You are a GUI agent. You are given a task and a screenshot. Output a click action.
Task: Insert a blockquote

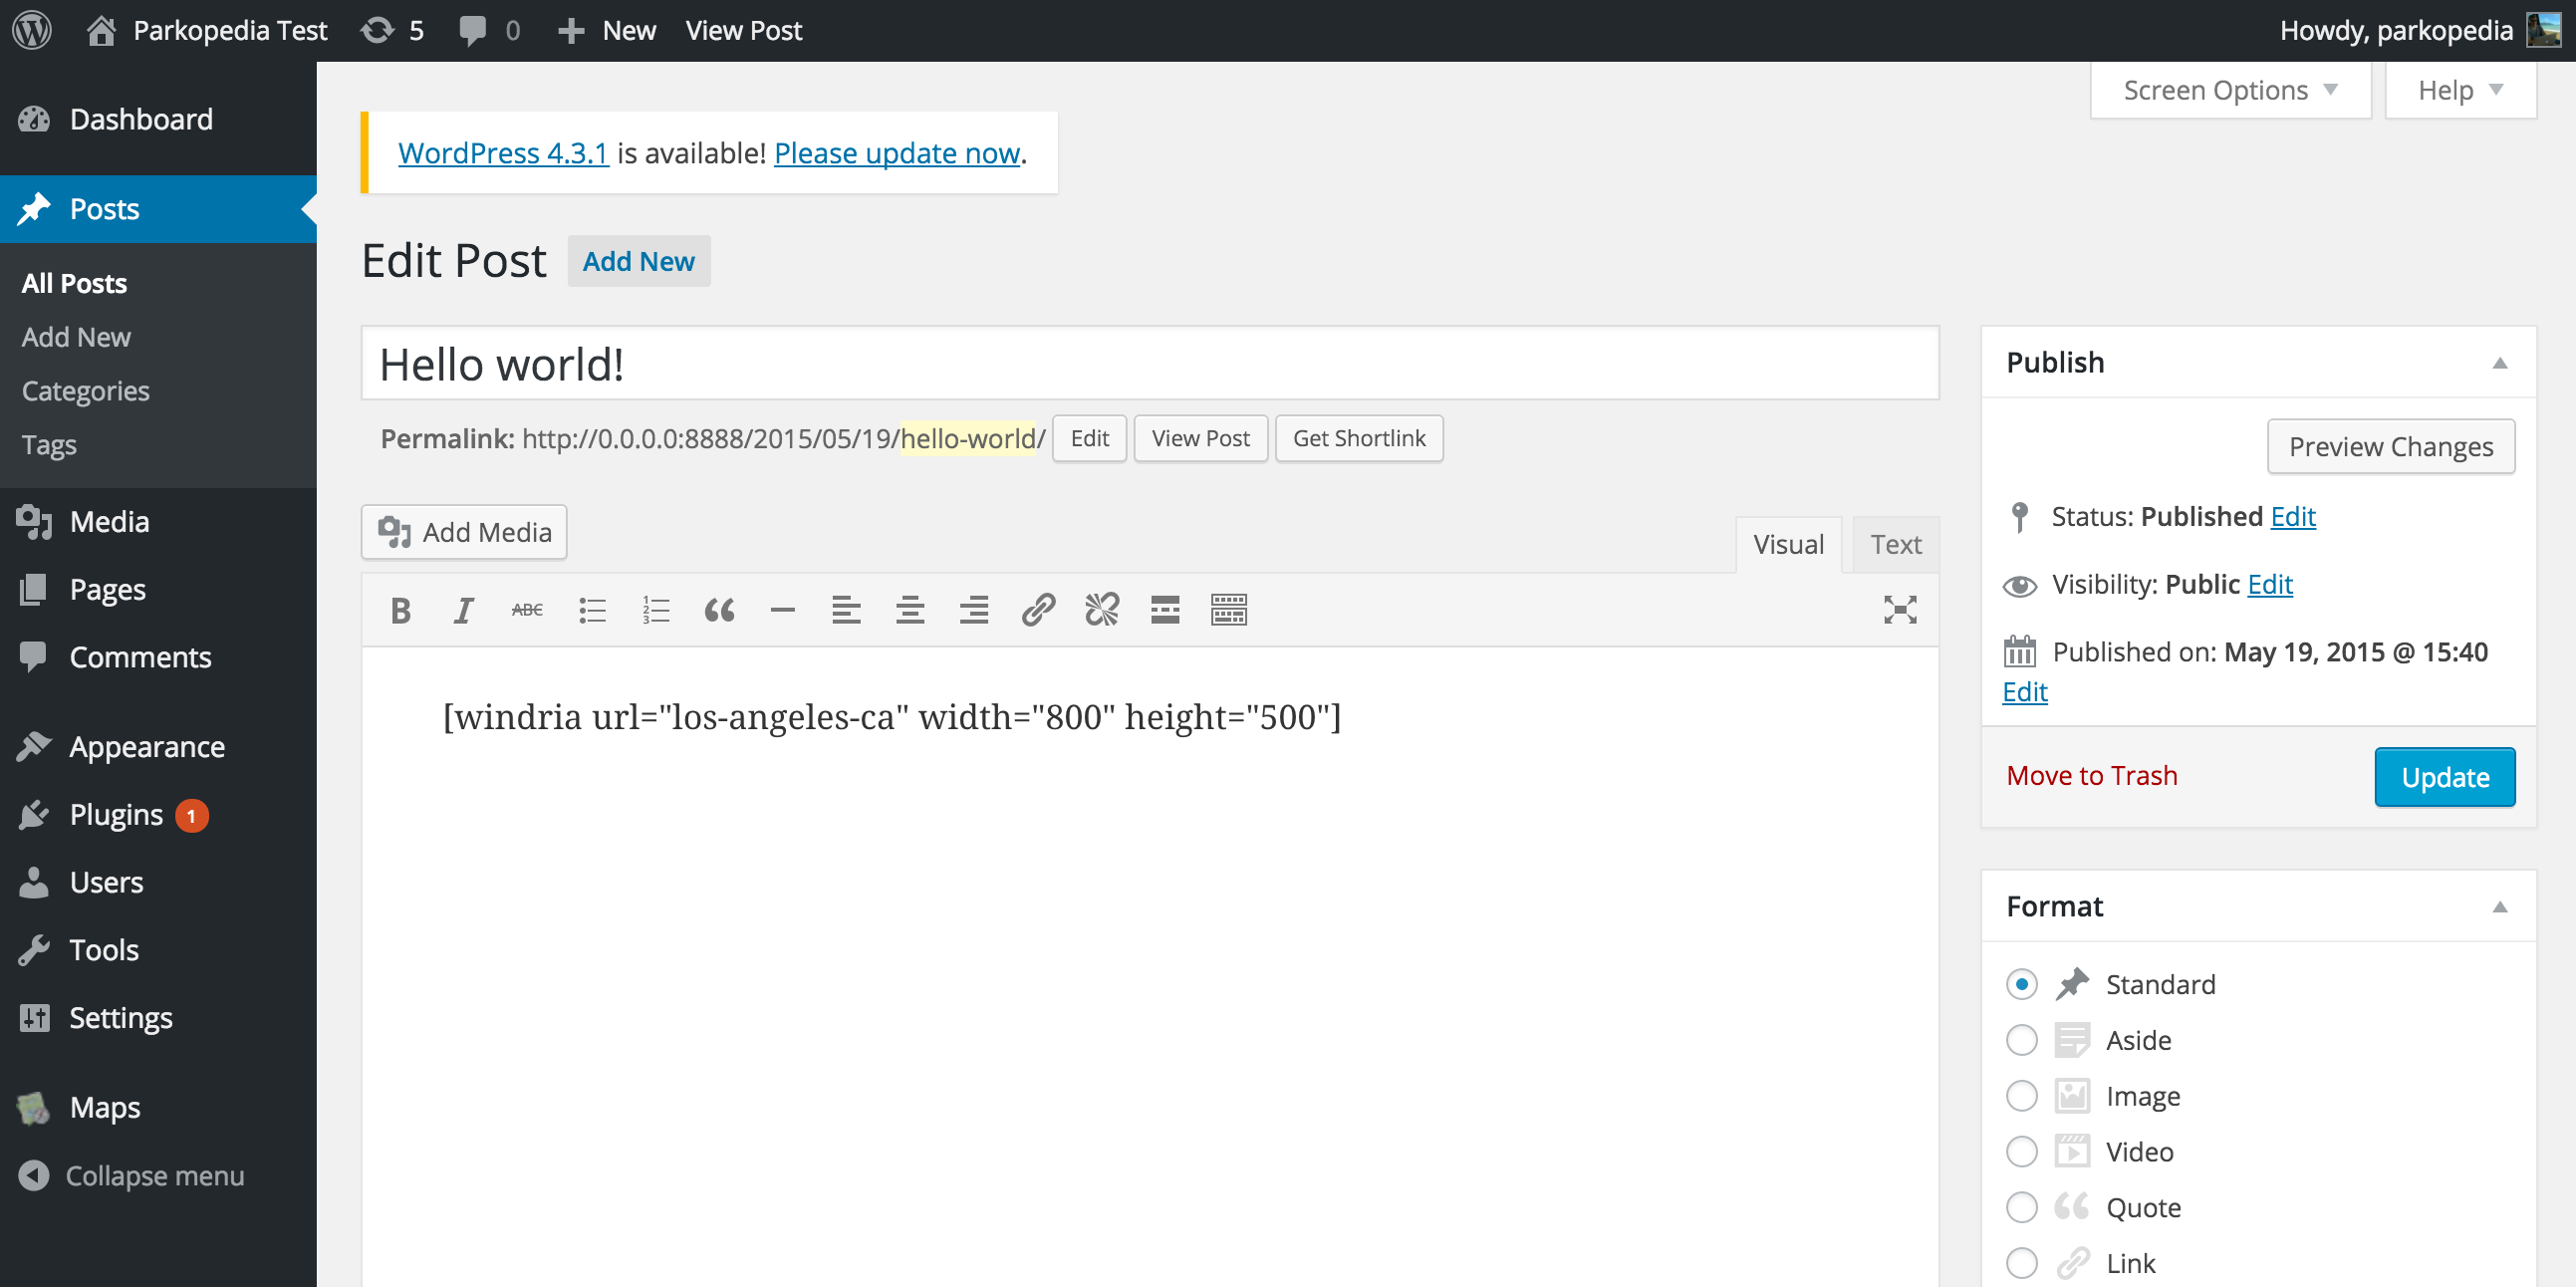point(719,610)
